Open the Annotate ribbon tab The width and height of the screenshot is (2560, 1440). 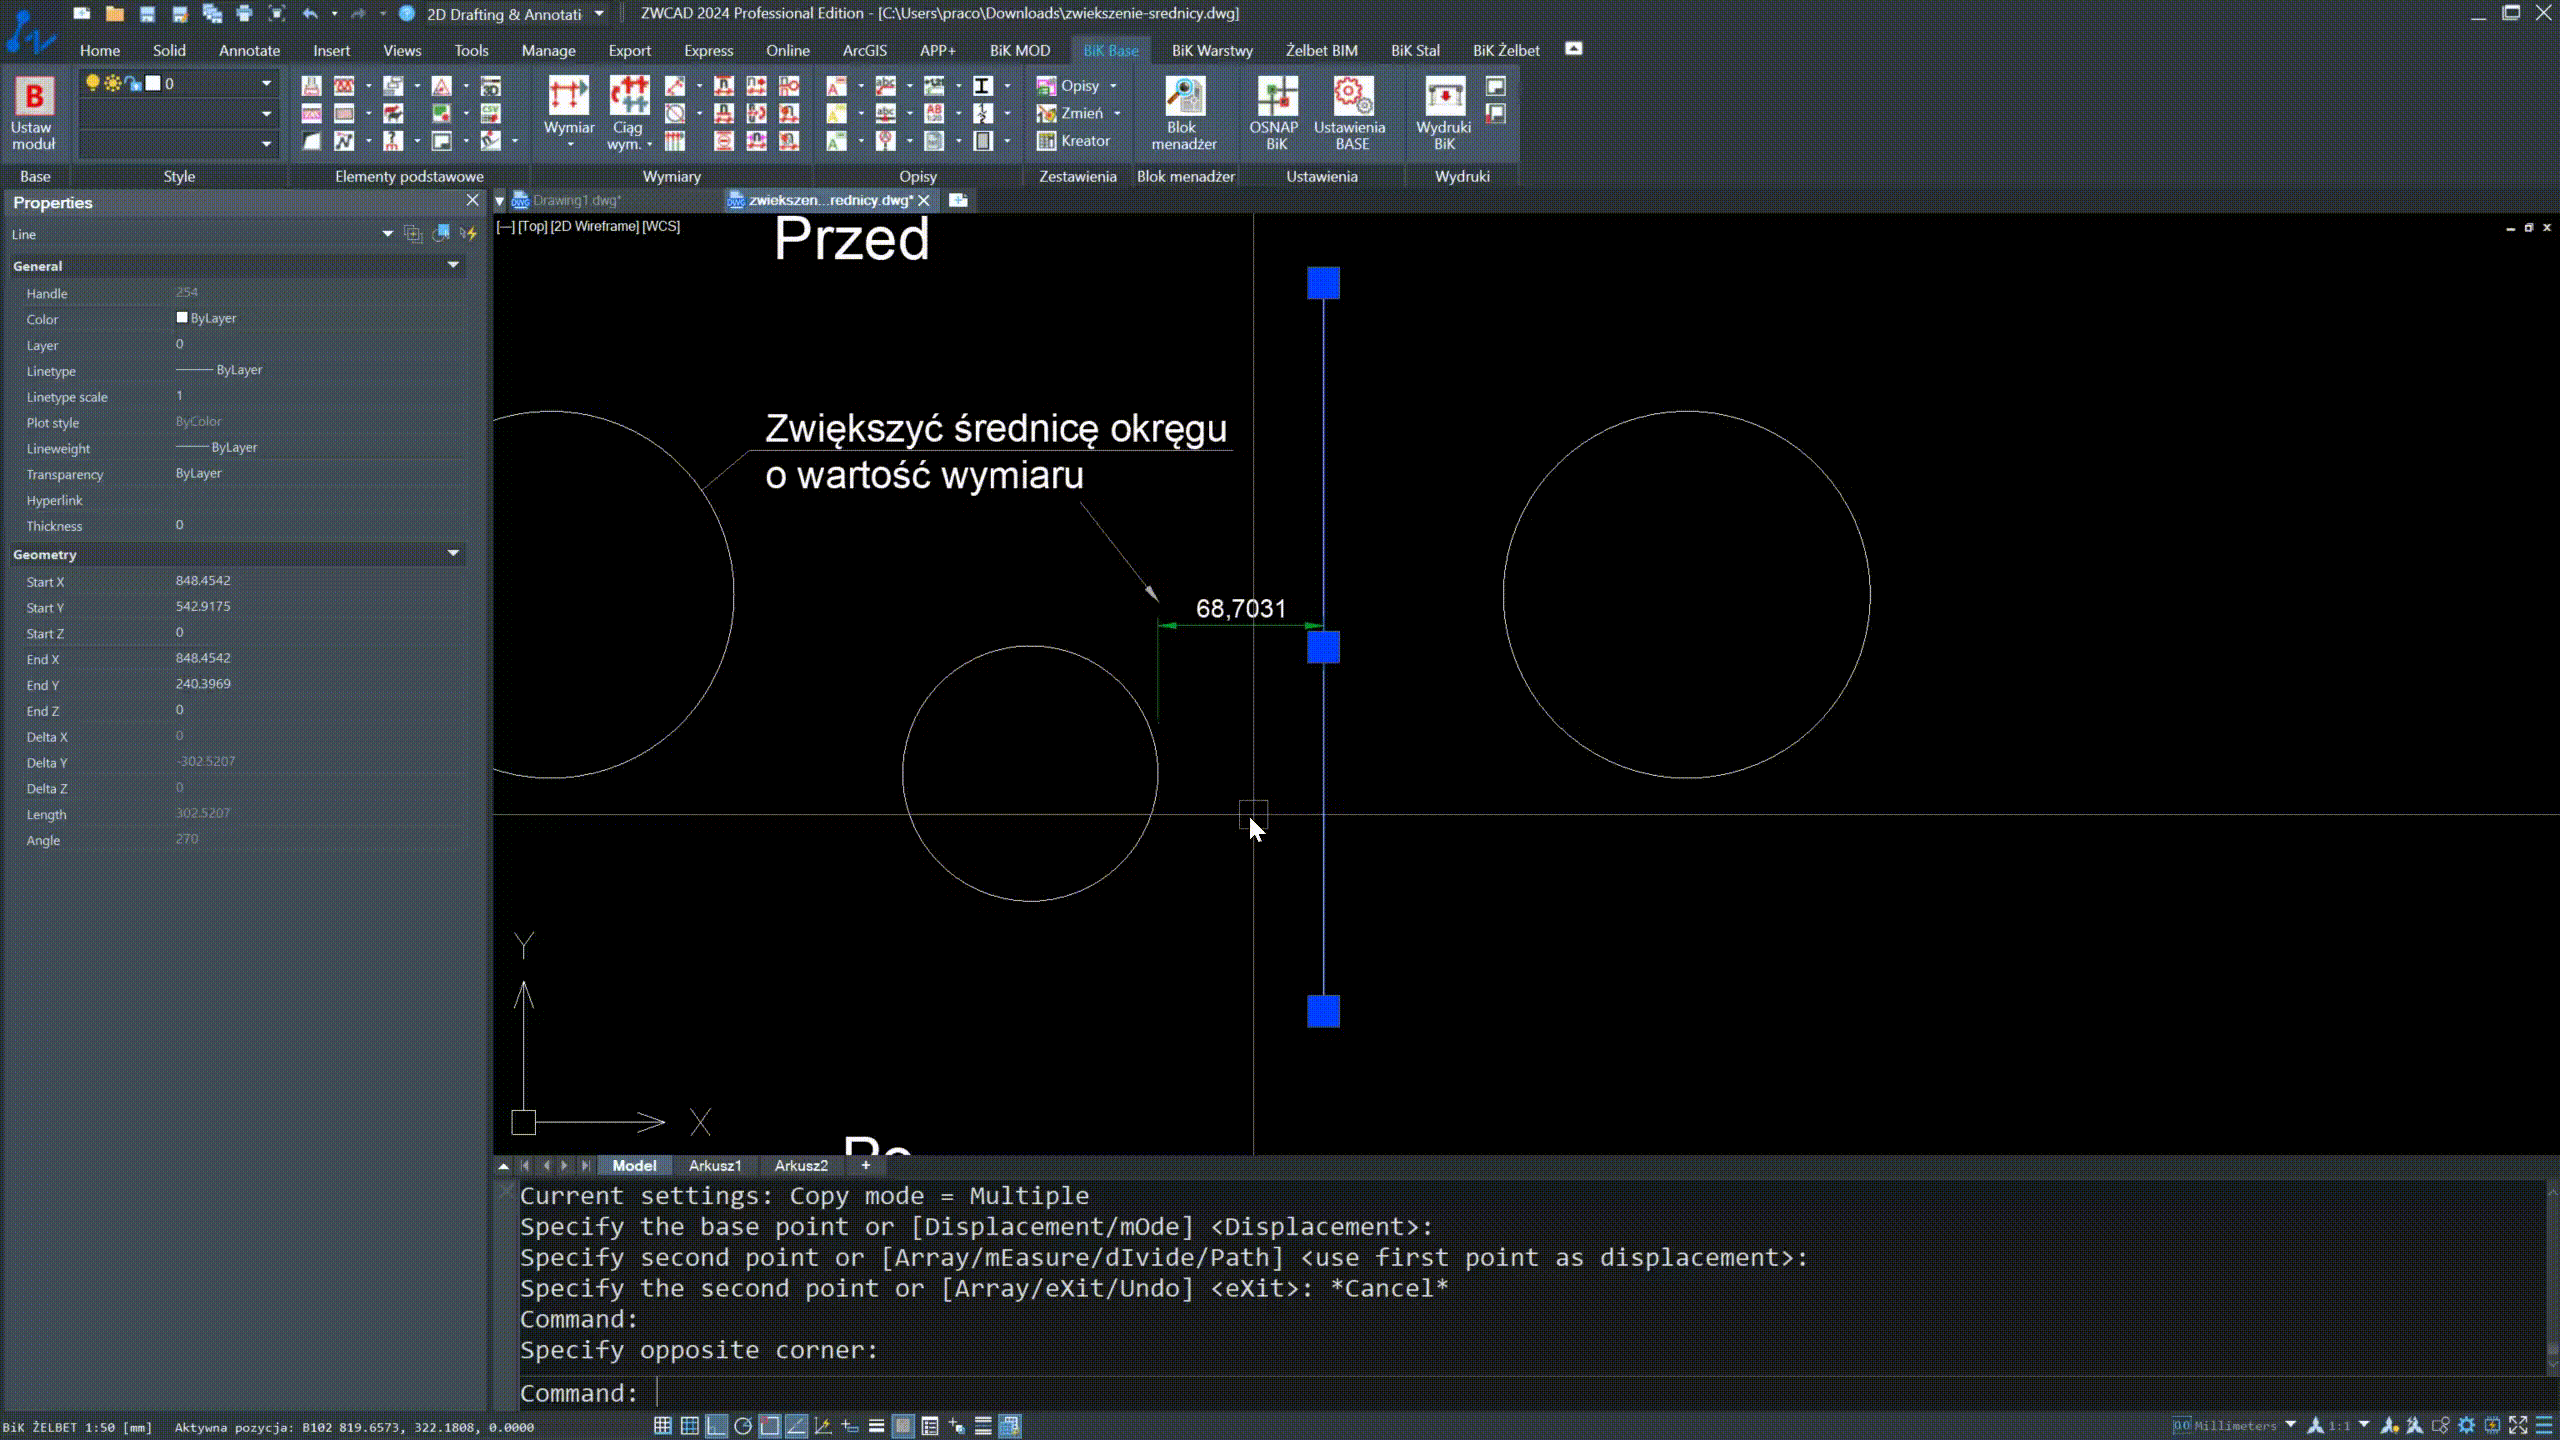coord(250,50)
